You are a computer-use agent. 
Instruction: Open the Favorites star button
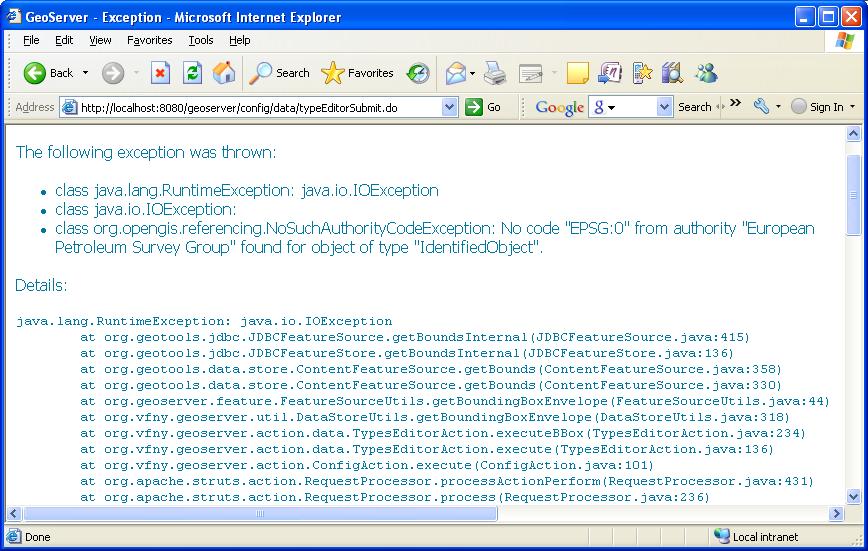click(358, 73)
